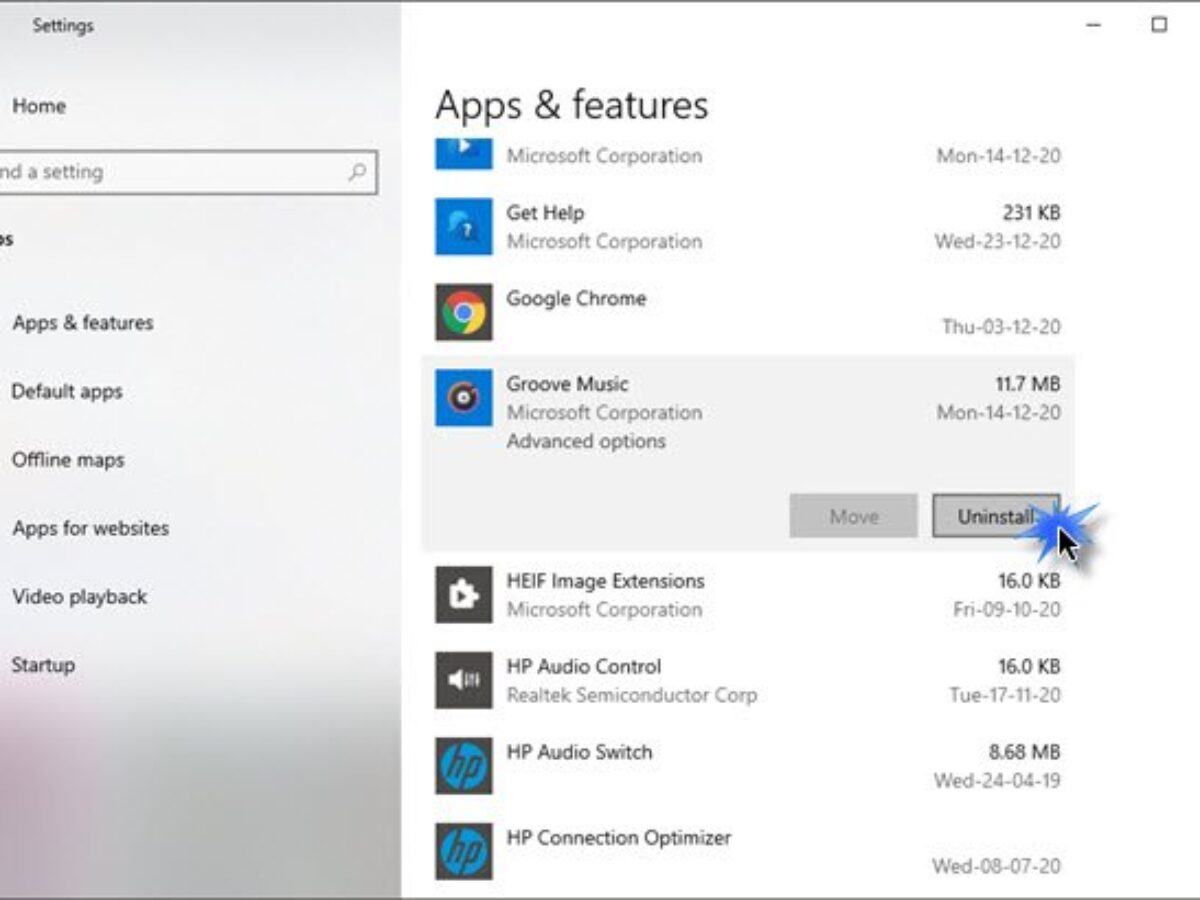This screenshot has height=900, width=1200.
Task: Maximize the Settings window
Action: point(1159,25)
